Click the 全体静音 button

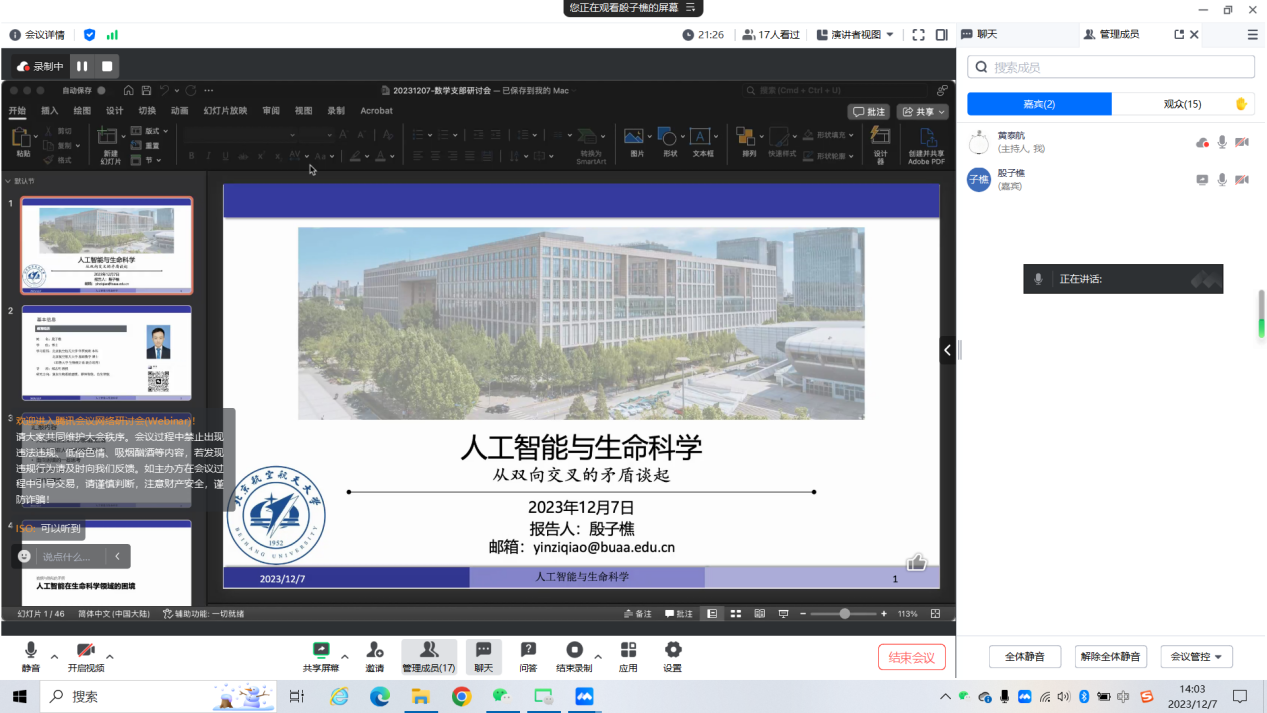[1024, 657]
